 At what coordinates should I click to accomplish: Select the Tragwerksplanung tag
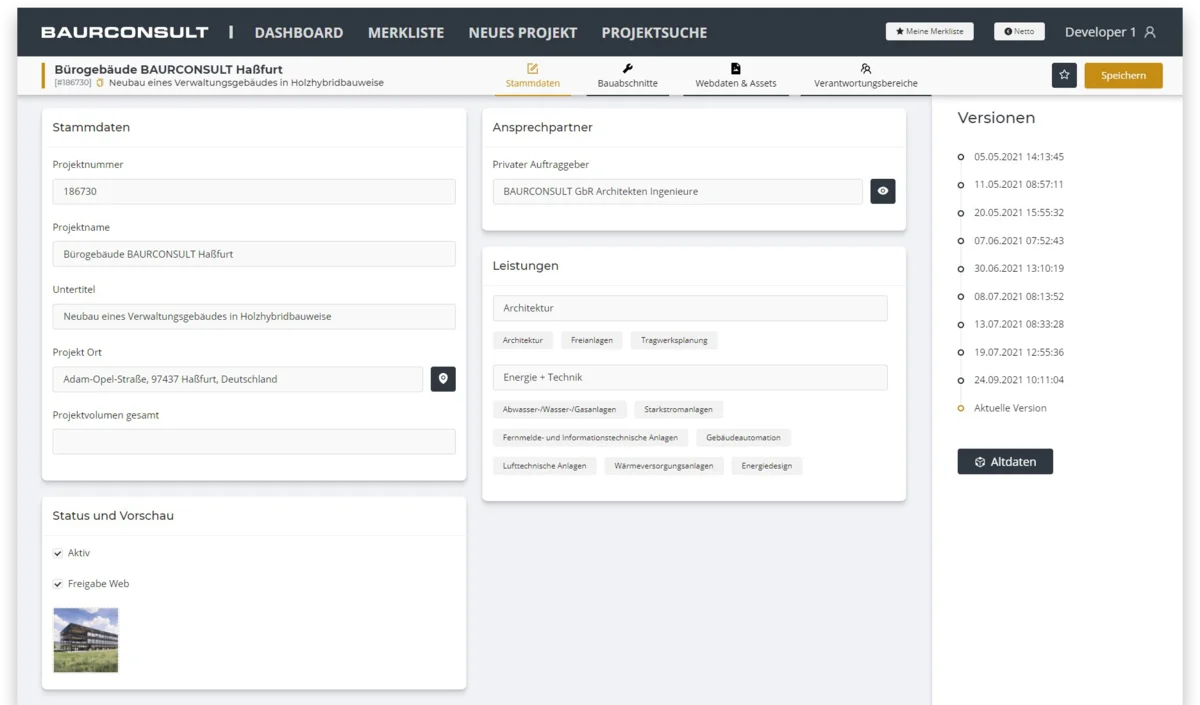point(675,340)
